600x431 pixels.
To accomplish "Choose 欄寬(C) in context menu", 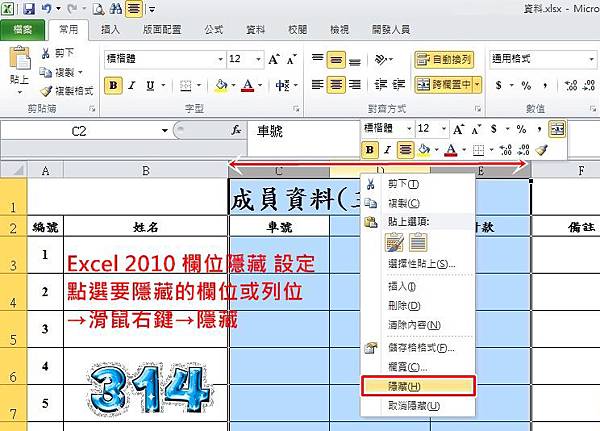I will (x=418, y=367).
